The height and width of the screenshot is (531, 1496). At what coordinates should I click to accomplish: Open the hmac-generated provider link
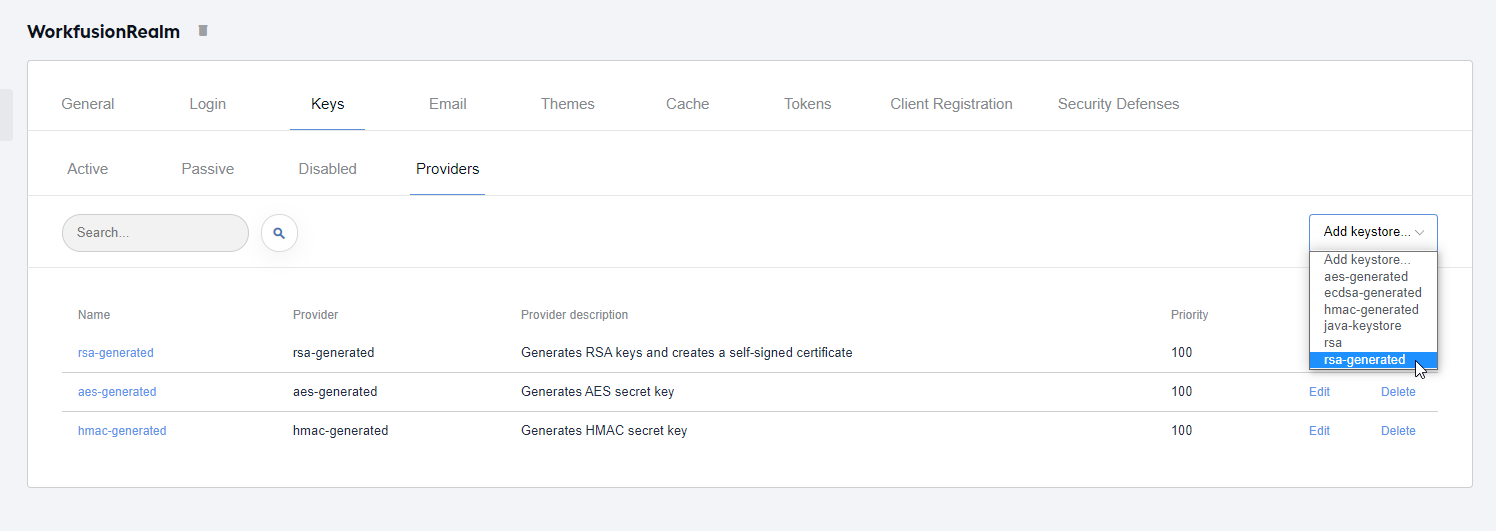[x=122, y=431]
